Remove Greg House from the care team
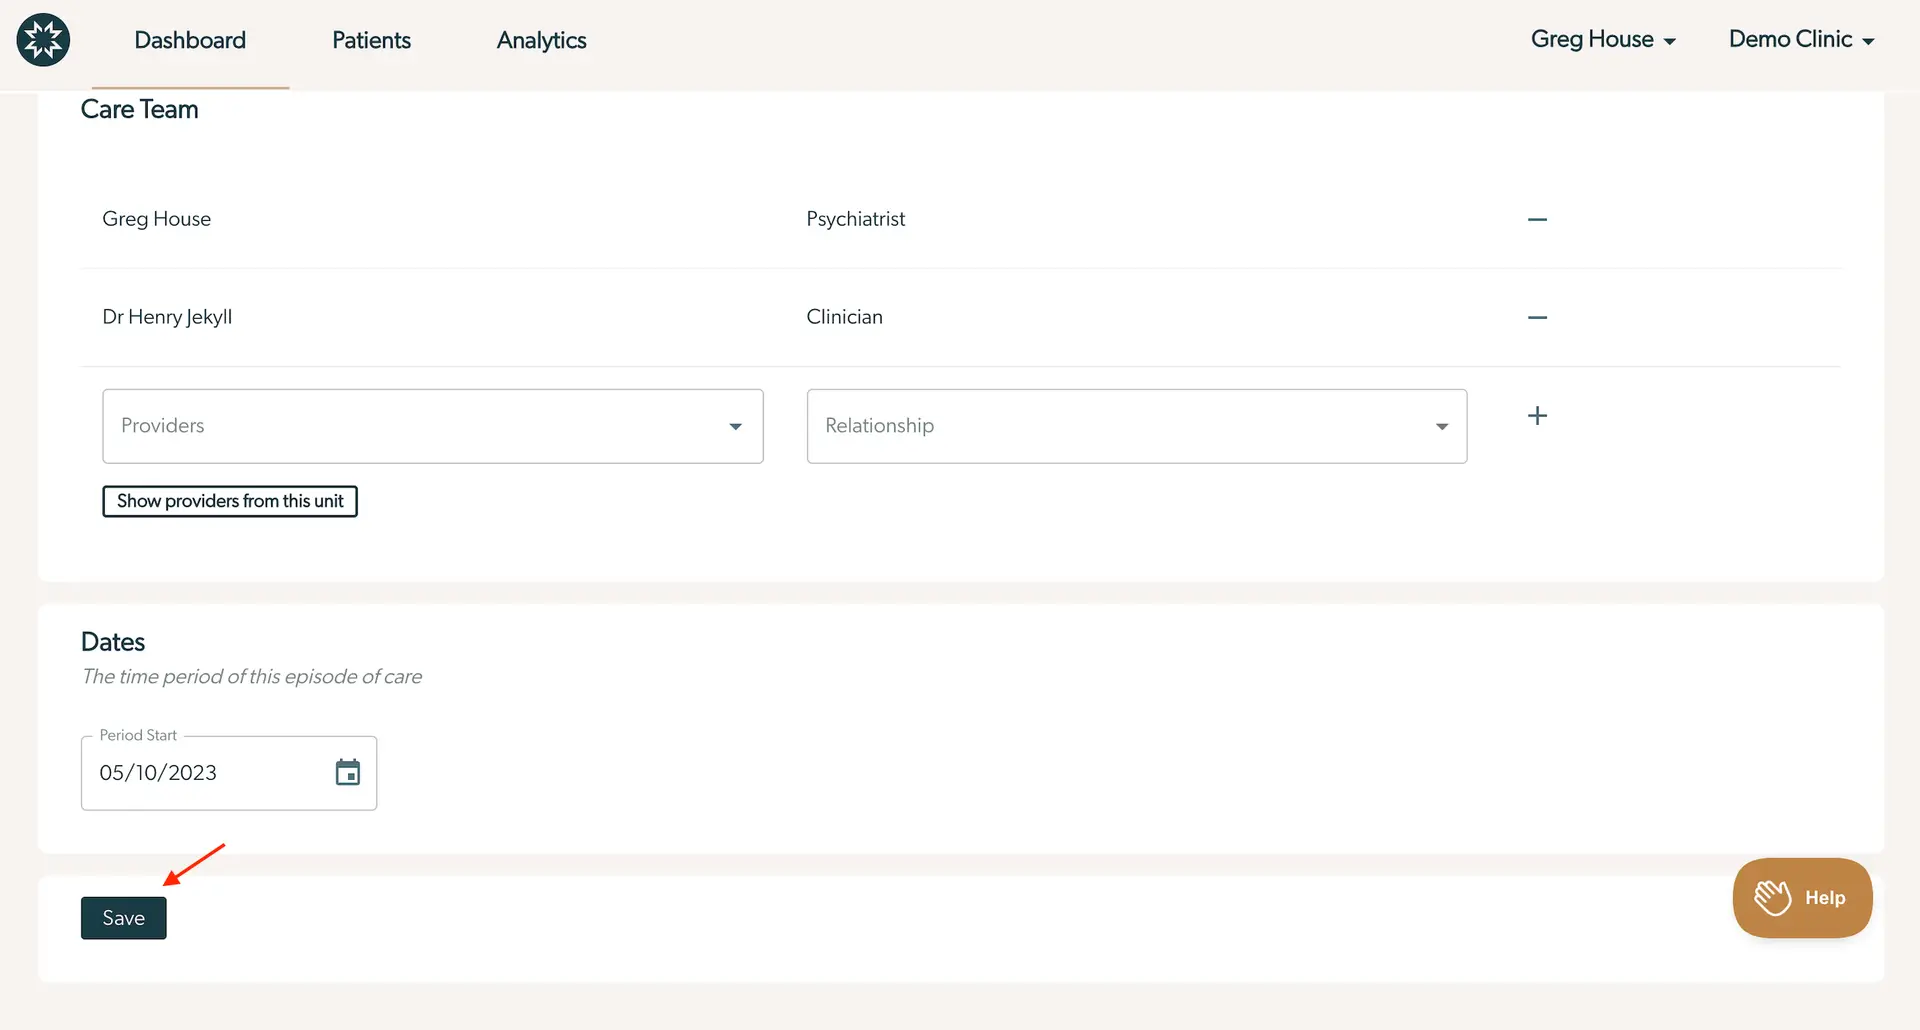 point(1537,219)
